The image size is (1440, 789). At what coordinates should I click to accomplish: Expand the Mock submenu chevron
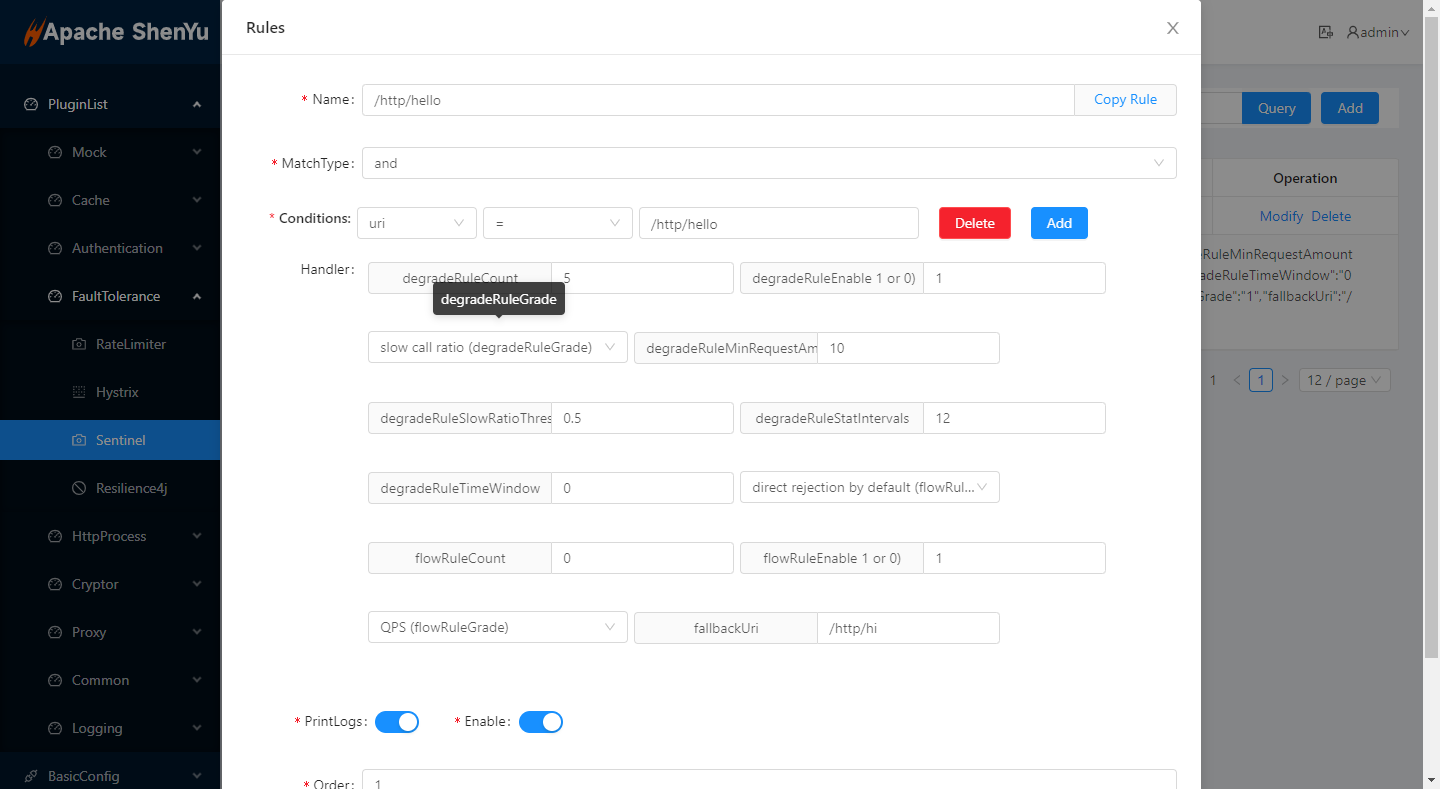tap(197, 152)
